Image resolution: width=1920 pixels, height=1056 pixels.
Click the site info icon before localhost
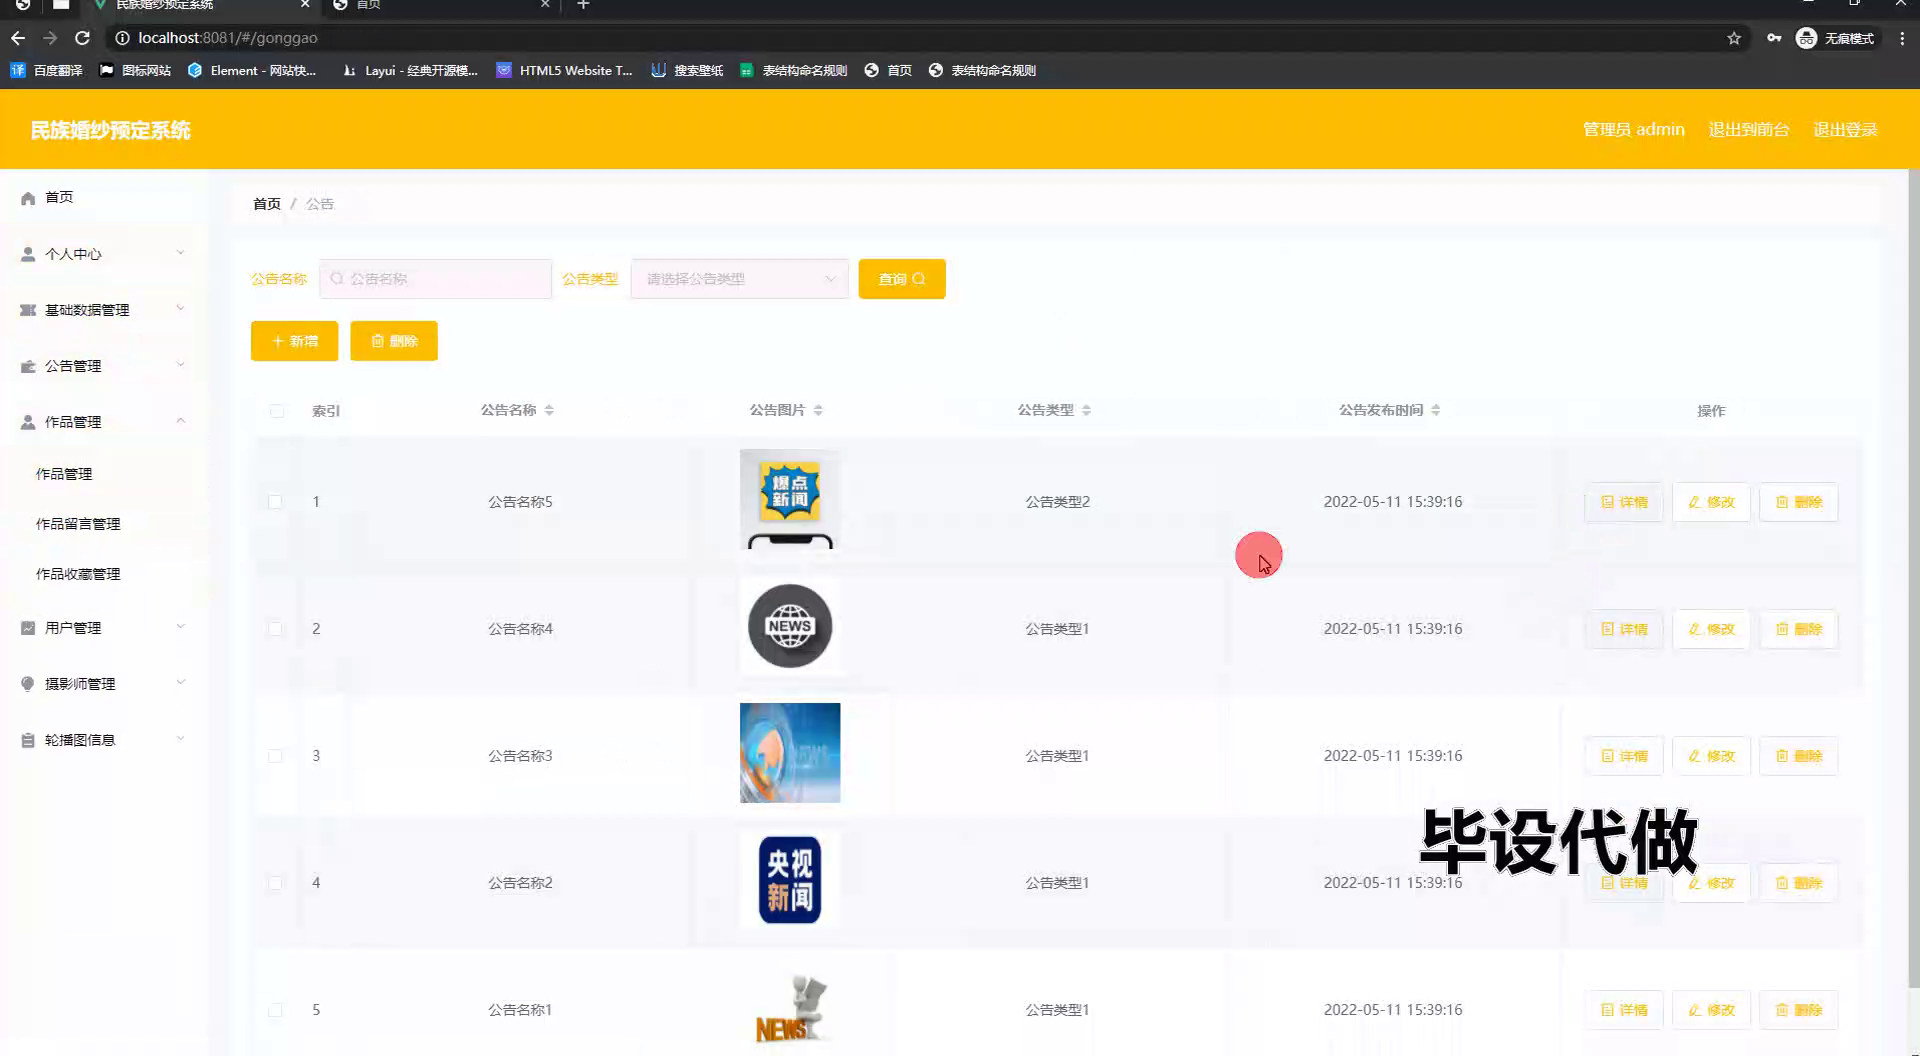tap(122, 38)
